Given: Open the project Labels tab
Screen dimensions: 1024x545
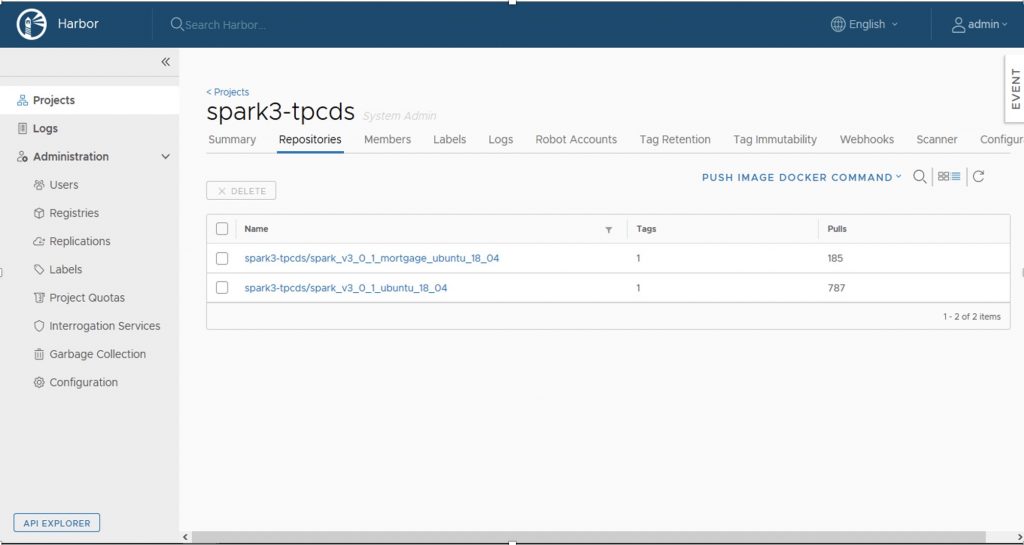Looking at the screenshot, I should (449, 140).
